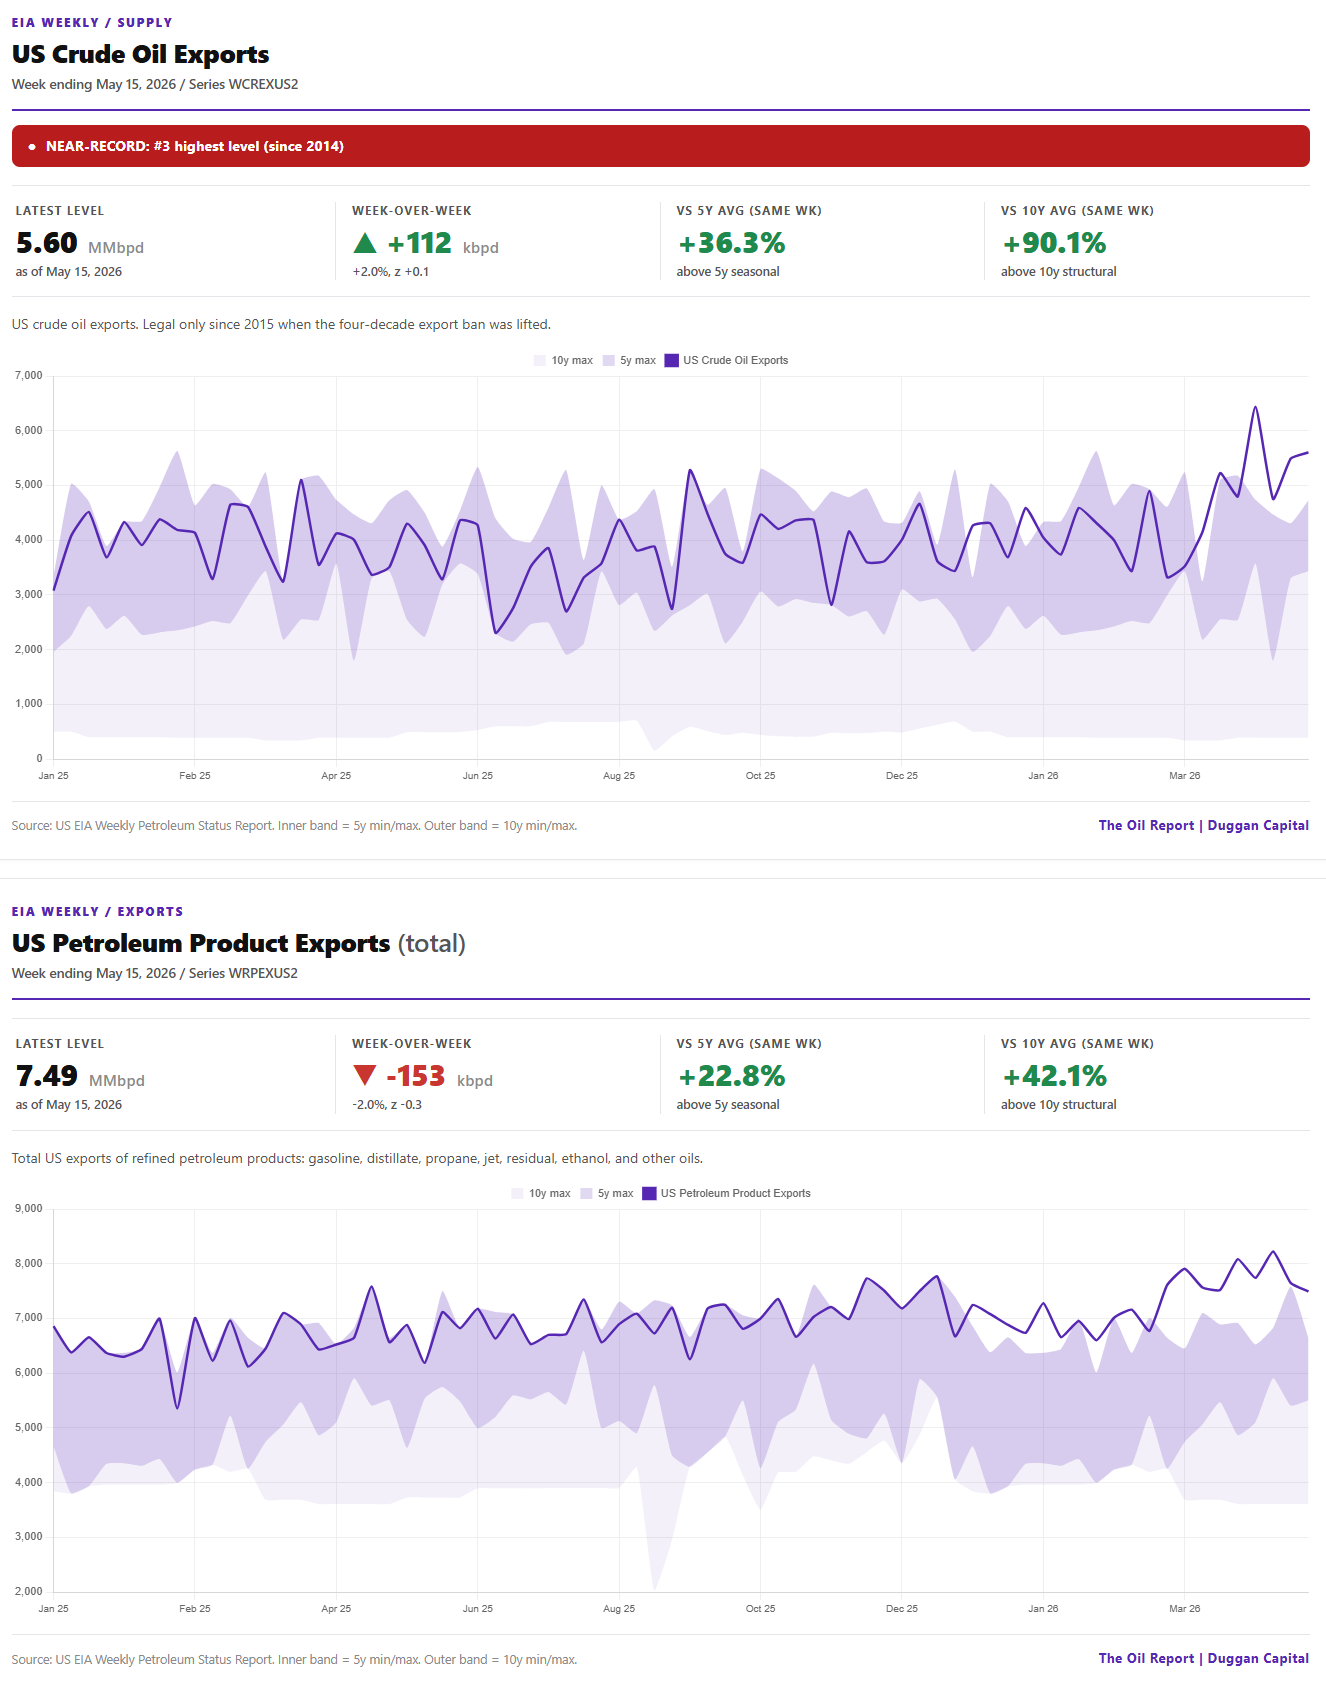Toggle the 10y max legend swatch in crude chart
The height and width of the screenshot is (1691, 1326).
pyautogui.click(x=540, y=361)
